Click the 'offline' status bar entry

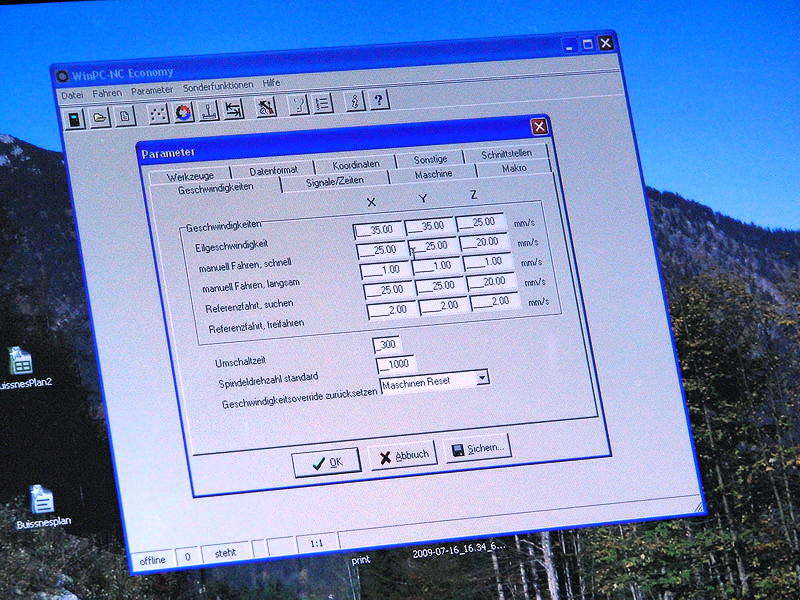[152, 560]
